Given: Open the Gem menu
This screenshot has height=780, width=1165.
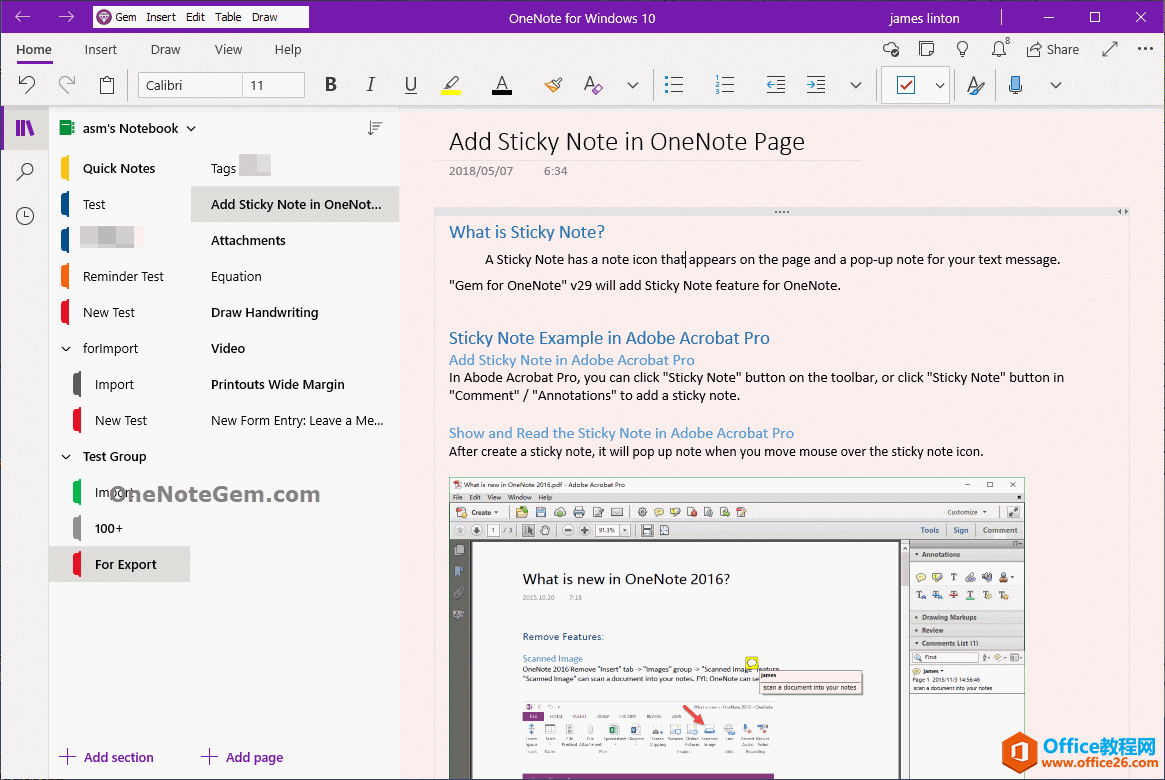Looking at the screenshot, I should 117,17.
